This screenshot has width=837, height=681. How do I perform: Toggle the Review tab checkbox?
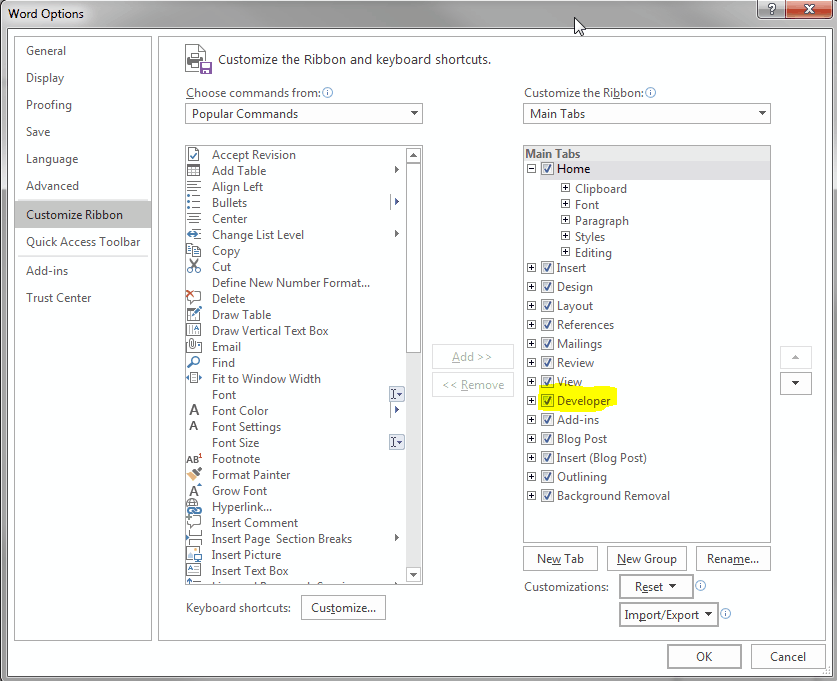click(x=548, y=362)
